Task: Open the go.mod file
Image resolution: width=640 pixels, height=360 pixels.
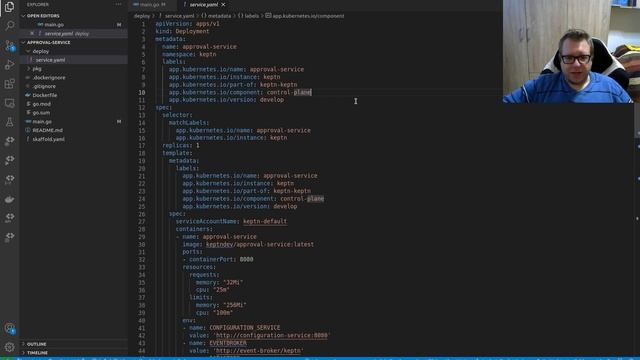Action: click(41, 104)
